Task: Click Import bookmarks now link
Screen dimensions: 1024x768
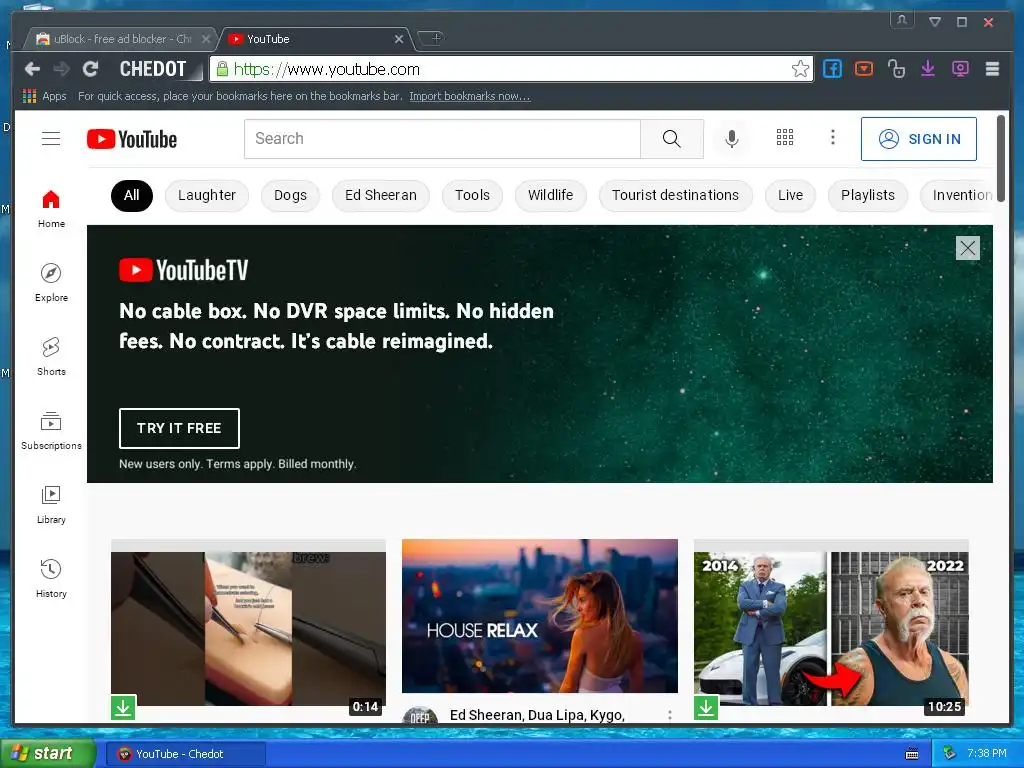Action: 470,96
